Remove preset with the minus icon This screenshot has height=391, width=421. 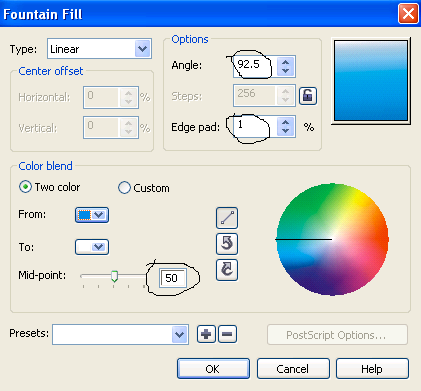(228, 334)
